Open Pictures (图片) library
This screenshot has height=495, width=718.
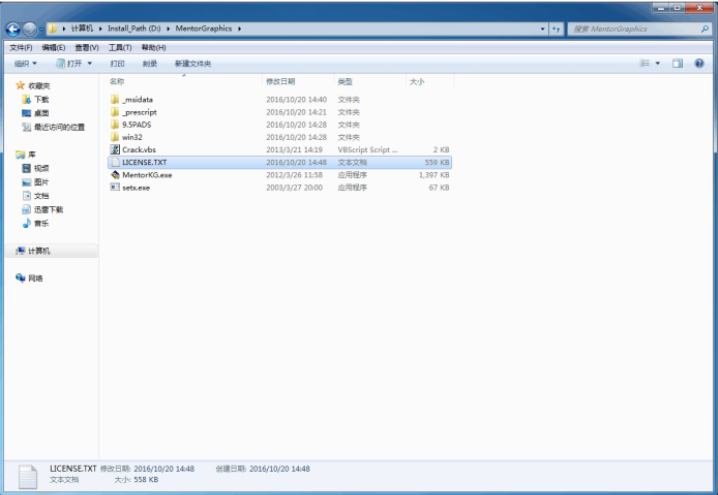pos(35,182)
